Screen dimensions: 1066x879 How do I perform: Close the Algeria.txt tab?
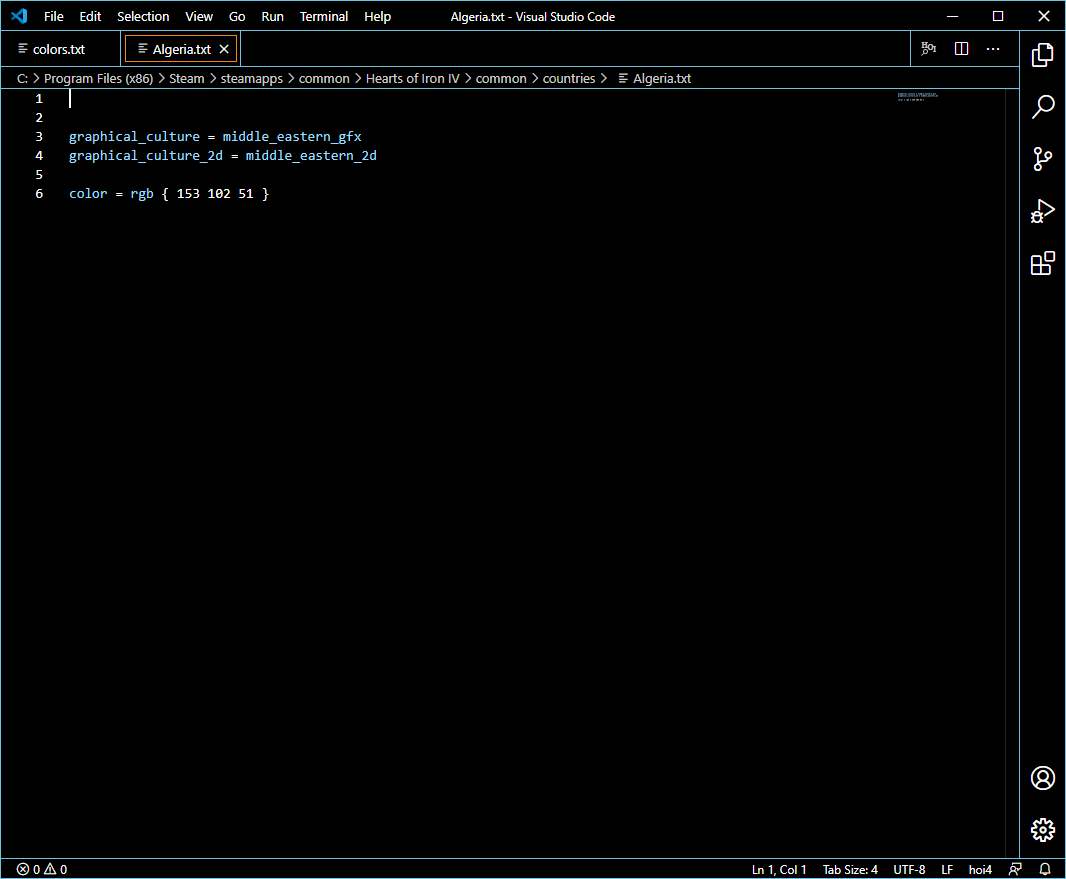224,49
